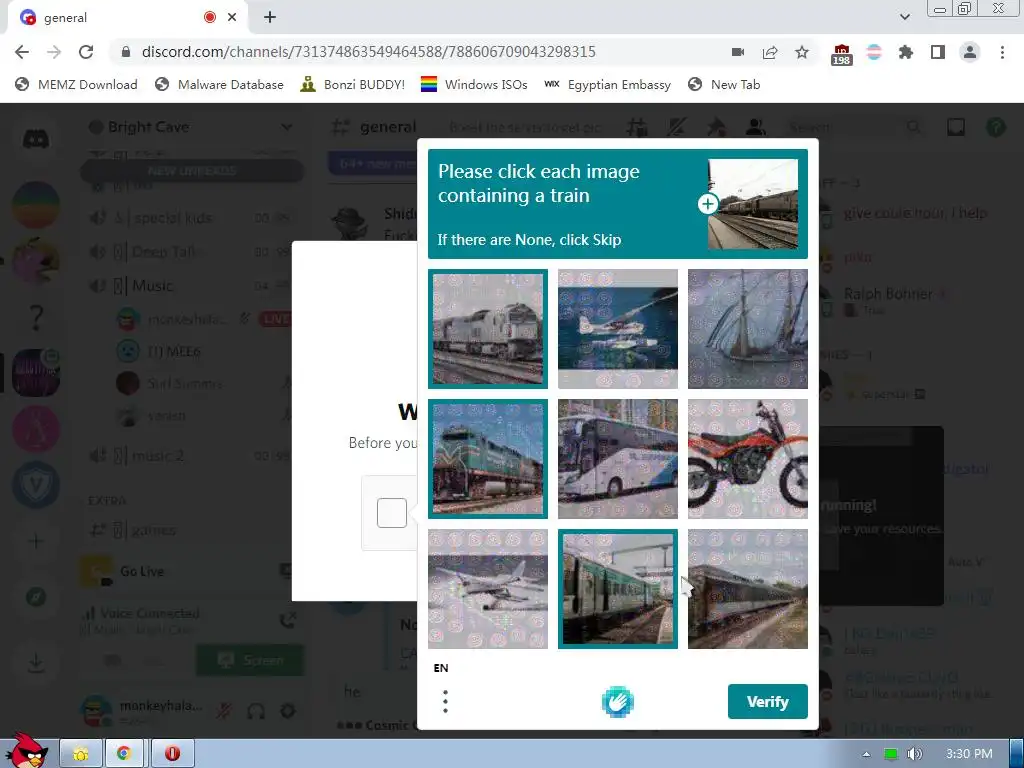Image resolution: width=1024 pixels, height=768 pixels.
Task: Collapse the EXTRA channel category
Action: coord(107,500)
